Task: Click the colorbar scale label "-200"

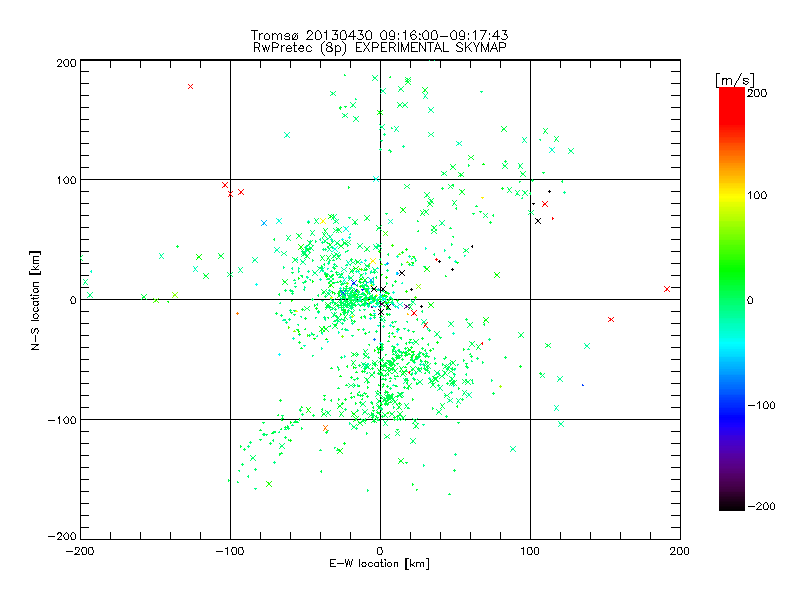Action: pos(761,507)
